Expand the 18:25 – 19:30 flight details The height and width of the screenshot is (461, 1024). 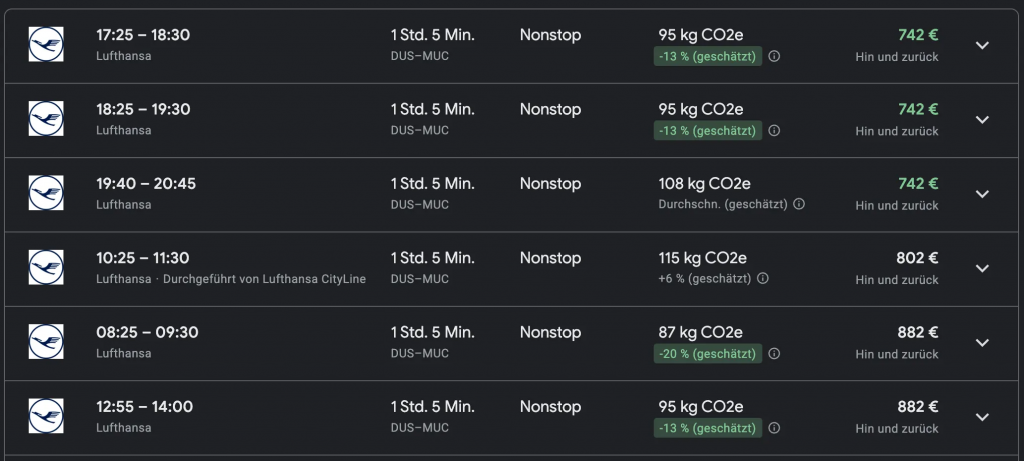[x=982, y=119]
